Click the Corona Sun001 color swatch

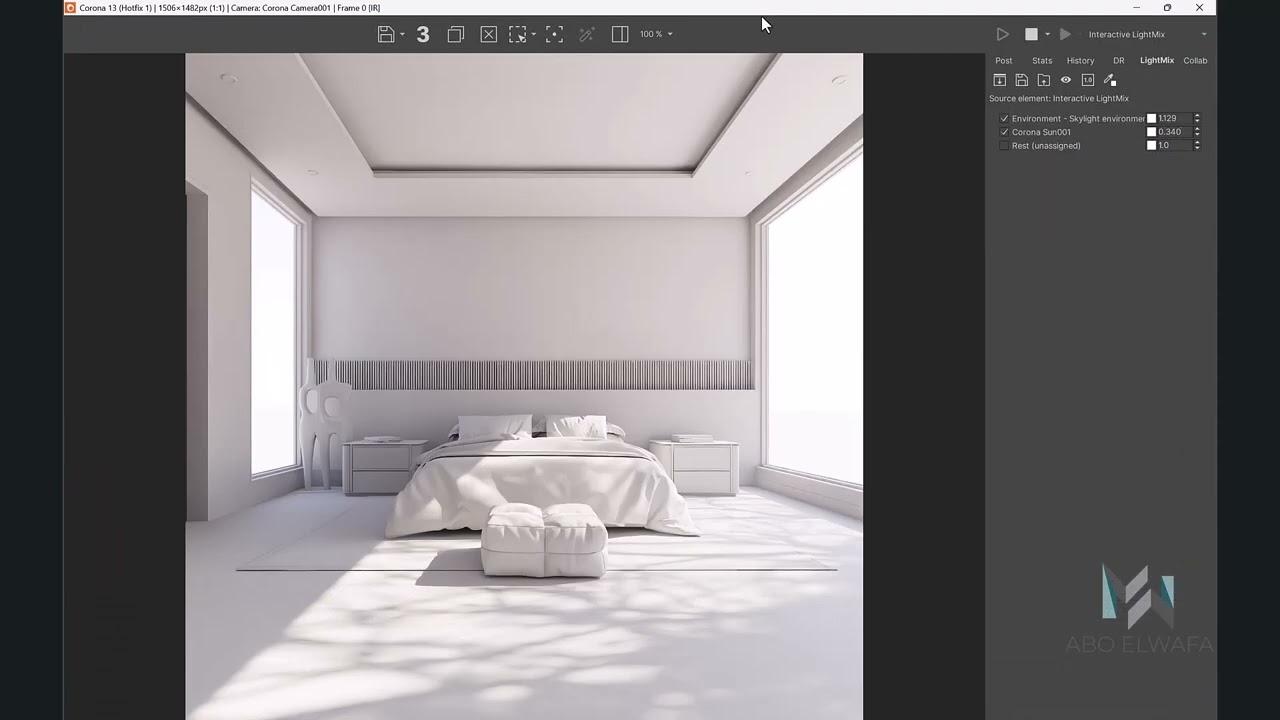pos(1151,132)
